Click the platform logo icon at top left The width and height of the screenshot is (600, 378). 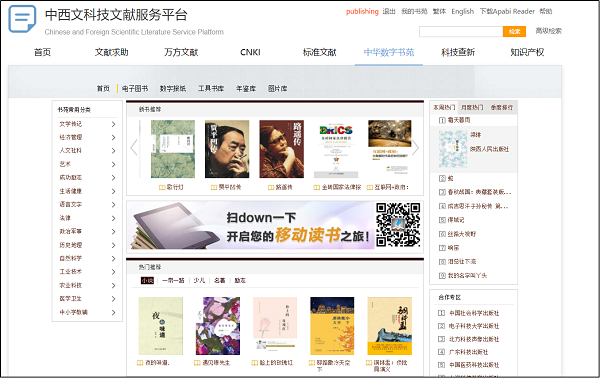click(x=22, y=19)
